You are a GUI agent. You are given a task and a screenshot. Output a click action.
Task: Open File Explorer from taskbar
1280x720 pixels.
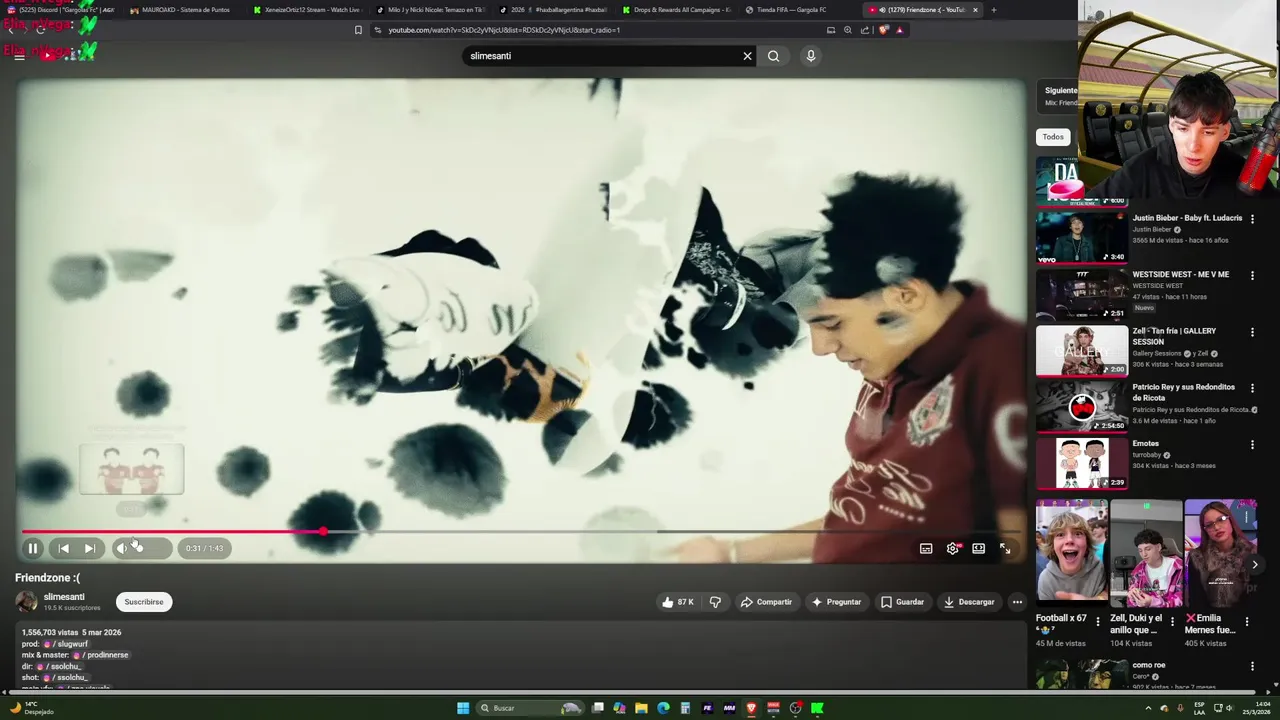coord(641,708)
